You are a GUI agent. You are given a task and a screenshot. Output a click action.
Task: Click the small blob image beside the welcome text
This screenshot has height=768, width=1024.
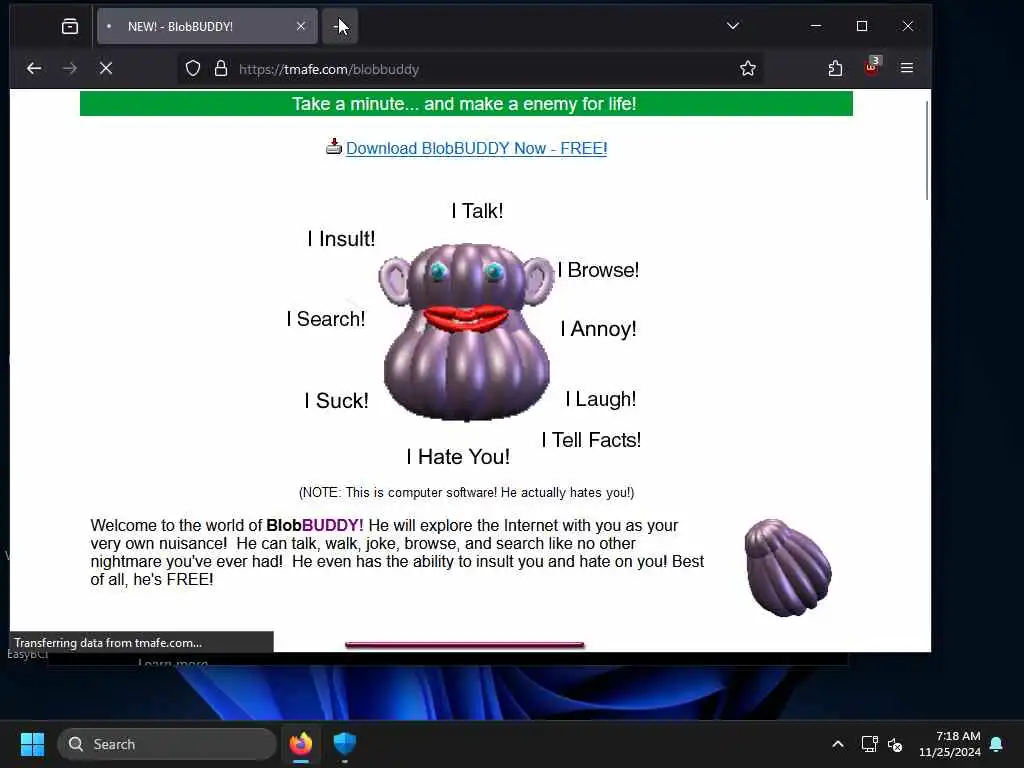(788, 568)
